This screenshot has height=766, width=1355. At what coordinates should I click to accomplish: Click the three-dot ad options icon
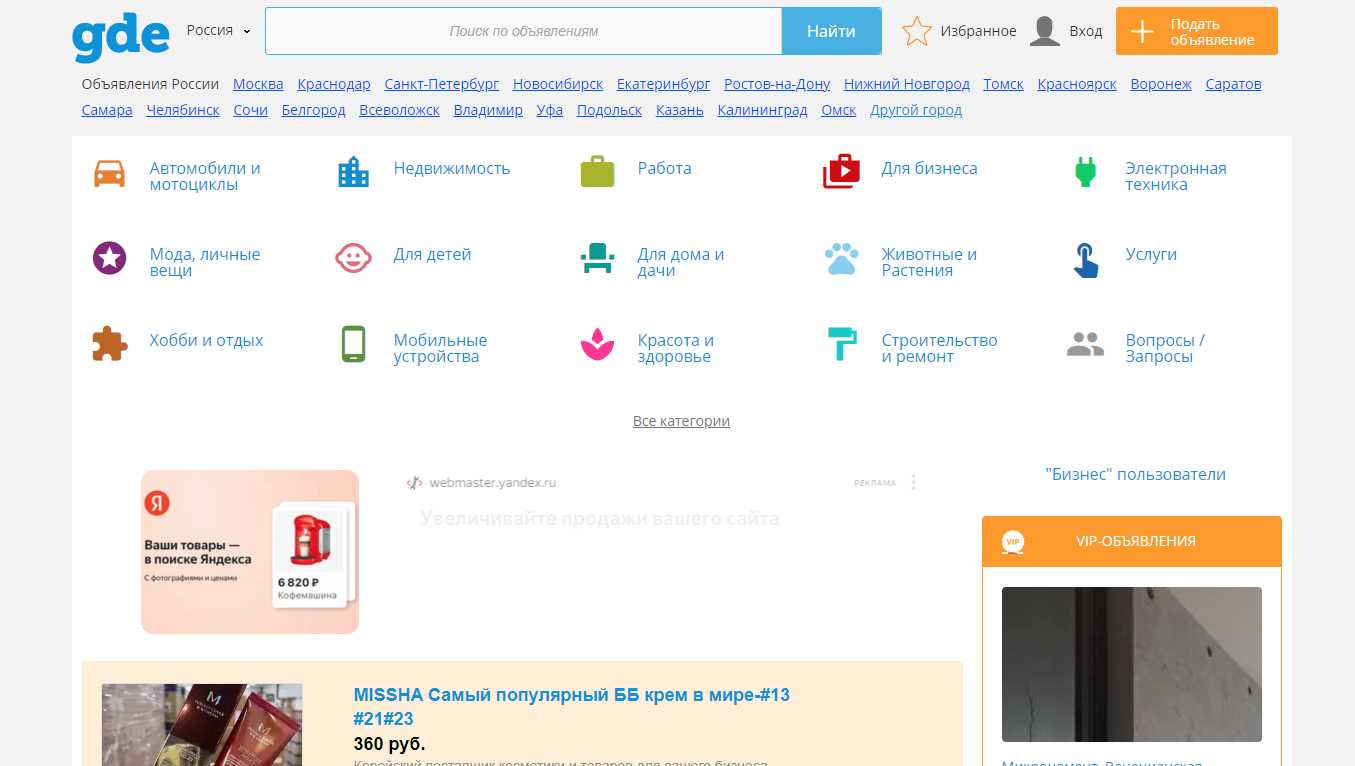tap(913, 482)
